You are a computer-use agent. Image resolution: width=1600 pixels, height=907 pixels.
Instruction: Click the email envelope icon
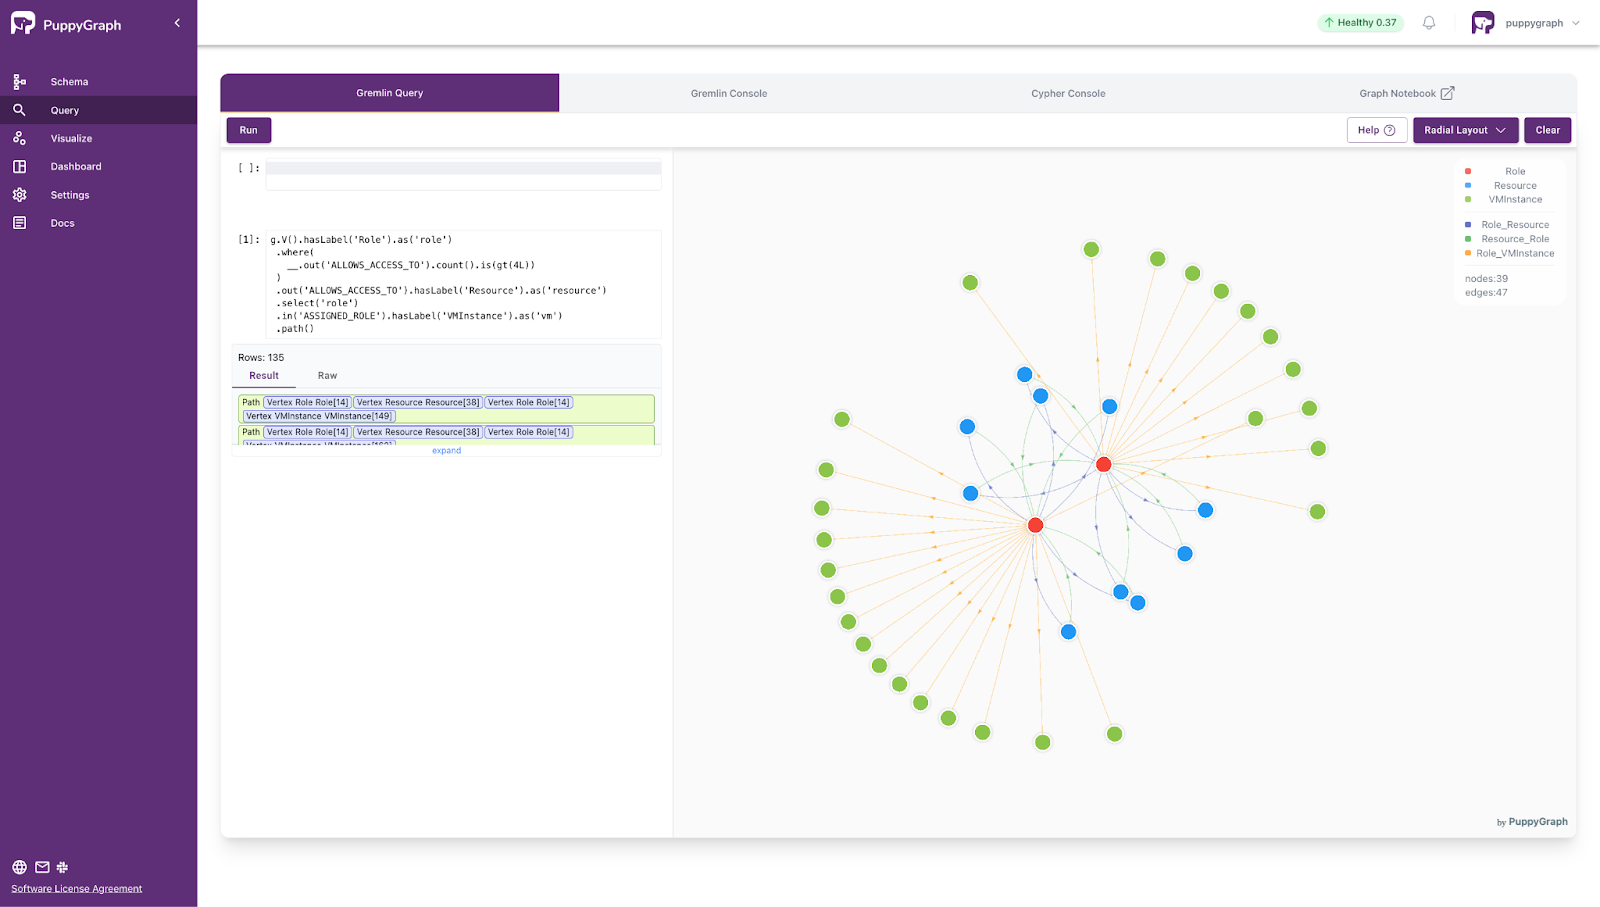click(x=42, y=867)
